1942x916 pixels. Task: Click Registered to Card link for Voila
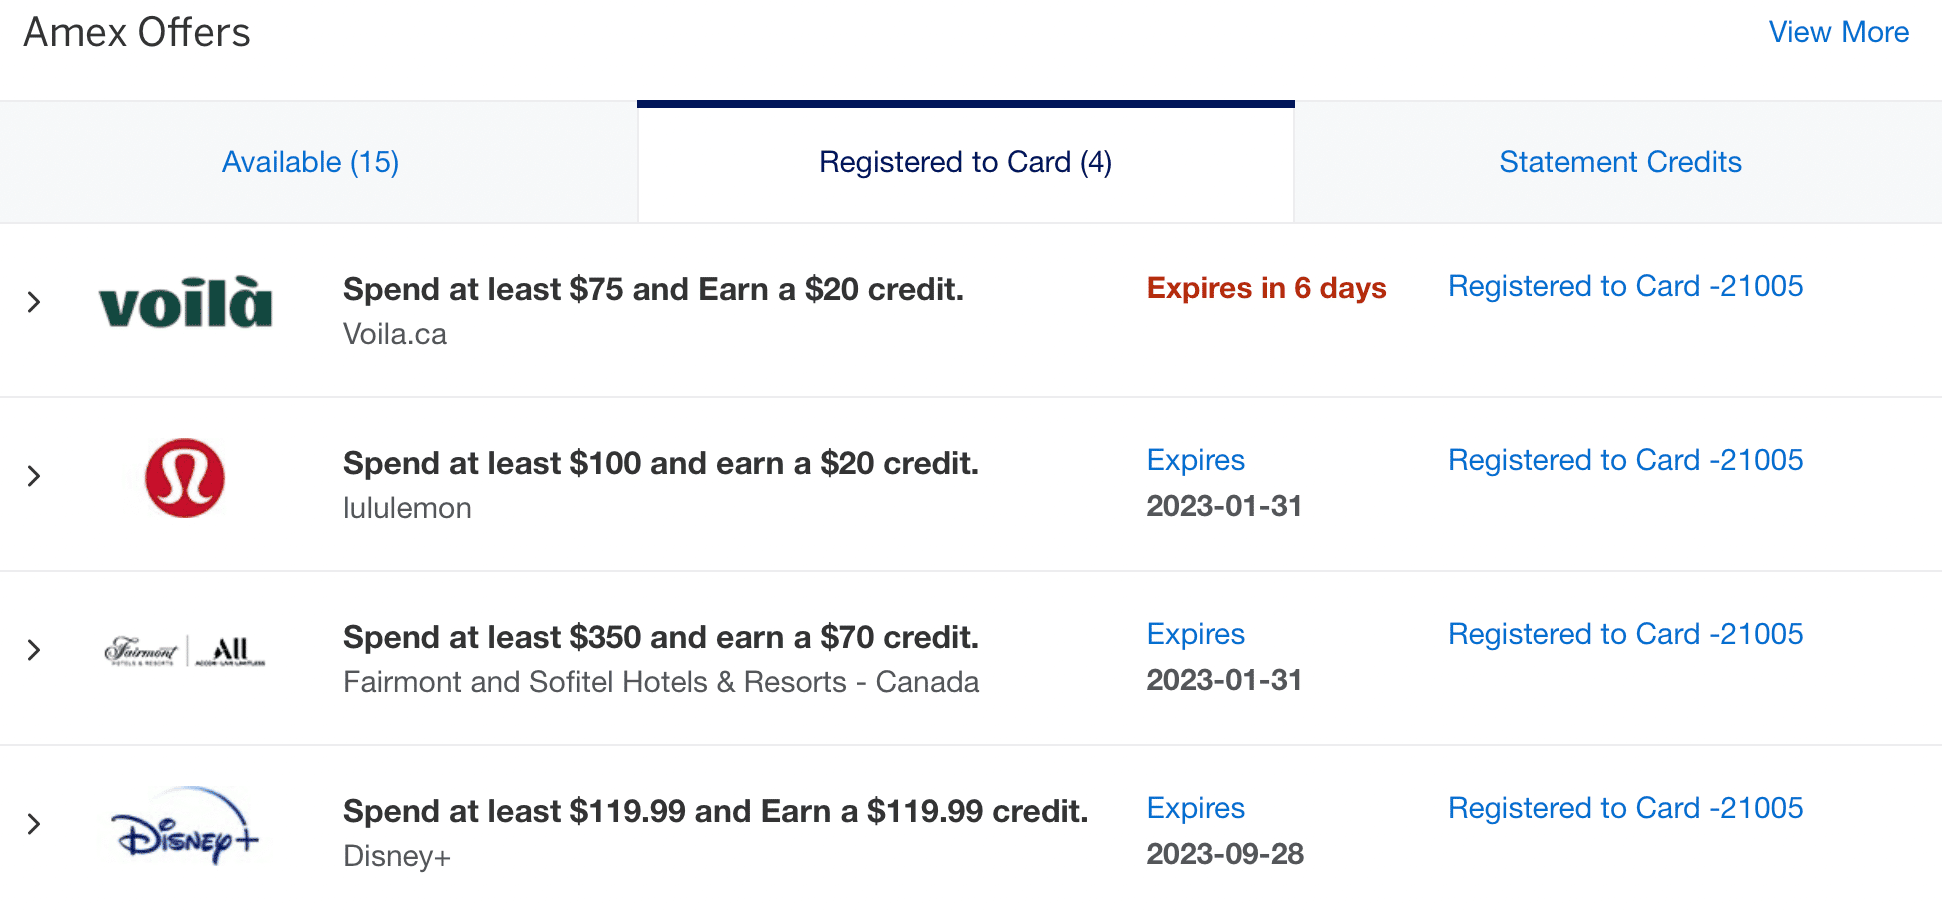[x=1625, y=286]
